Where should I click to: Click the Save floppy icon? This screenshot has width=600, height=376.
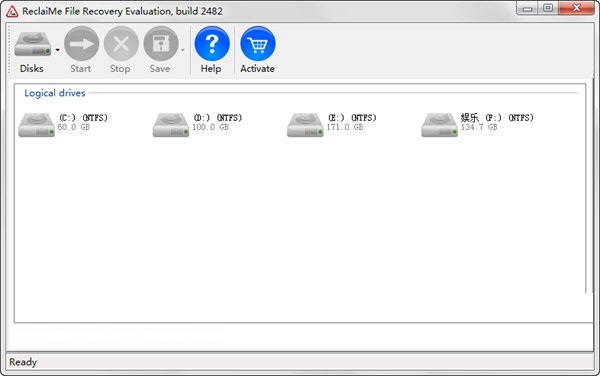click(161, 44)
